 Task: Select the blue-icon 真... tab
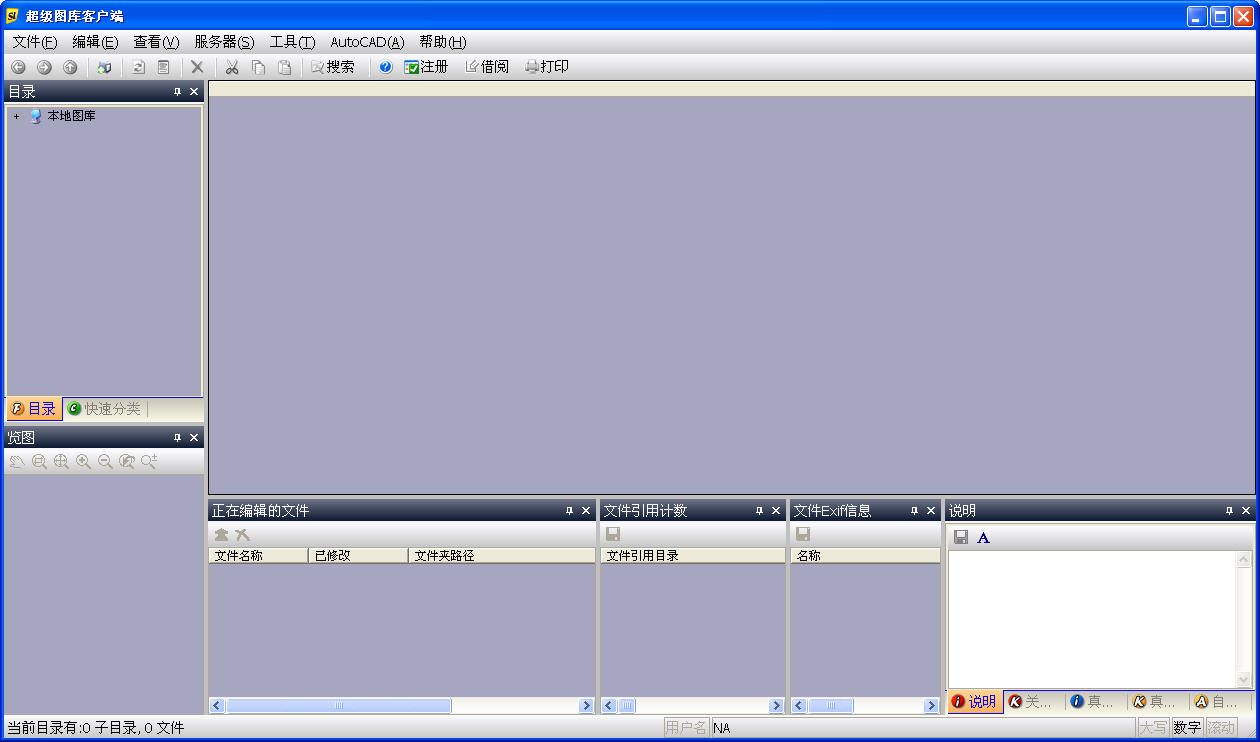1095,702
